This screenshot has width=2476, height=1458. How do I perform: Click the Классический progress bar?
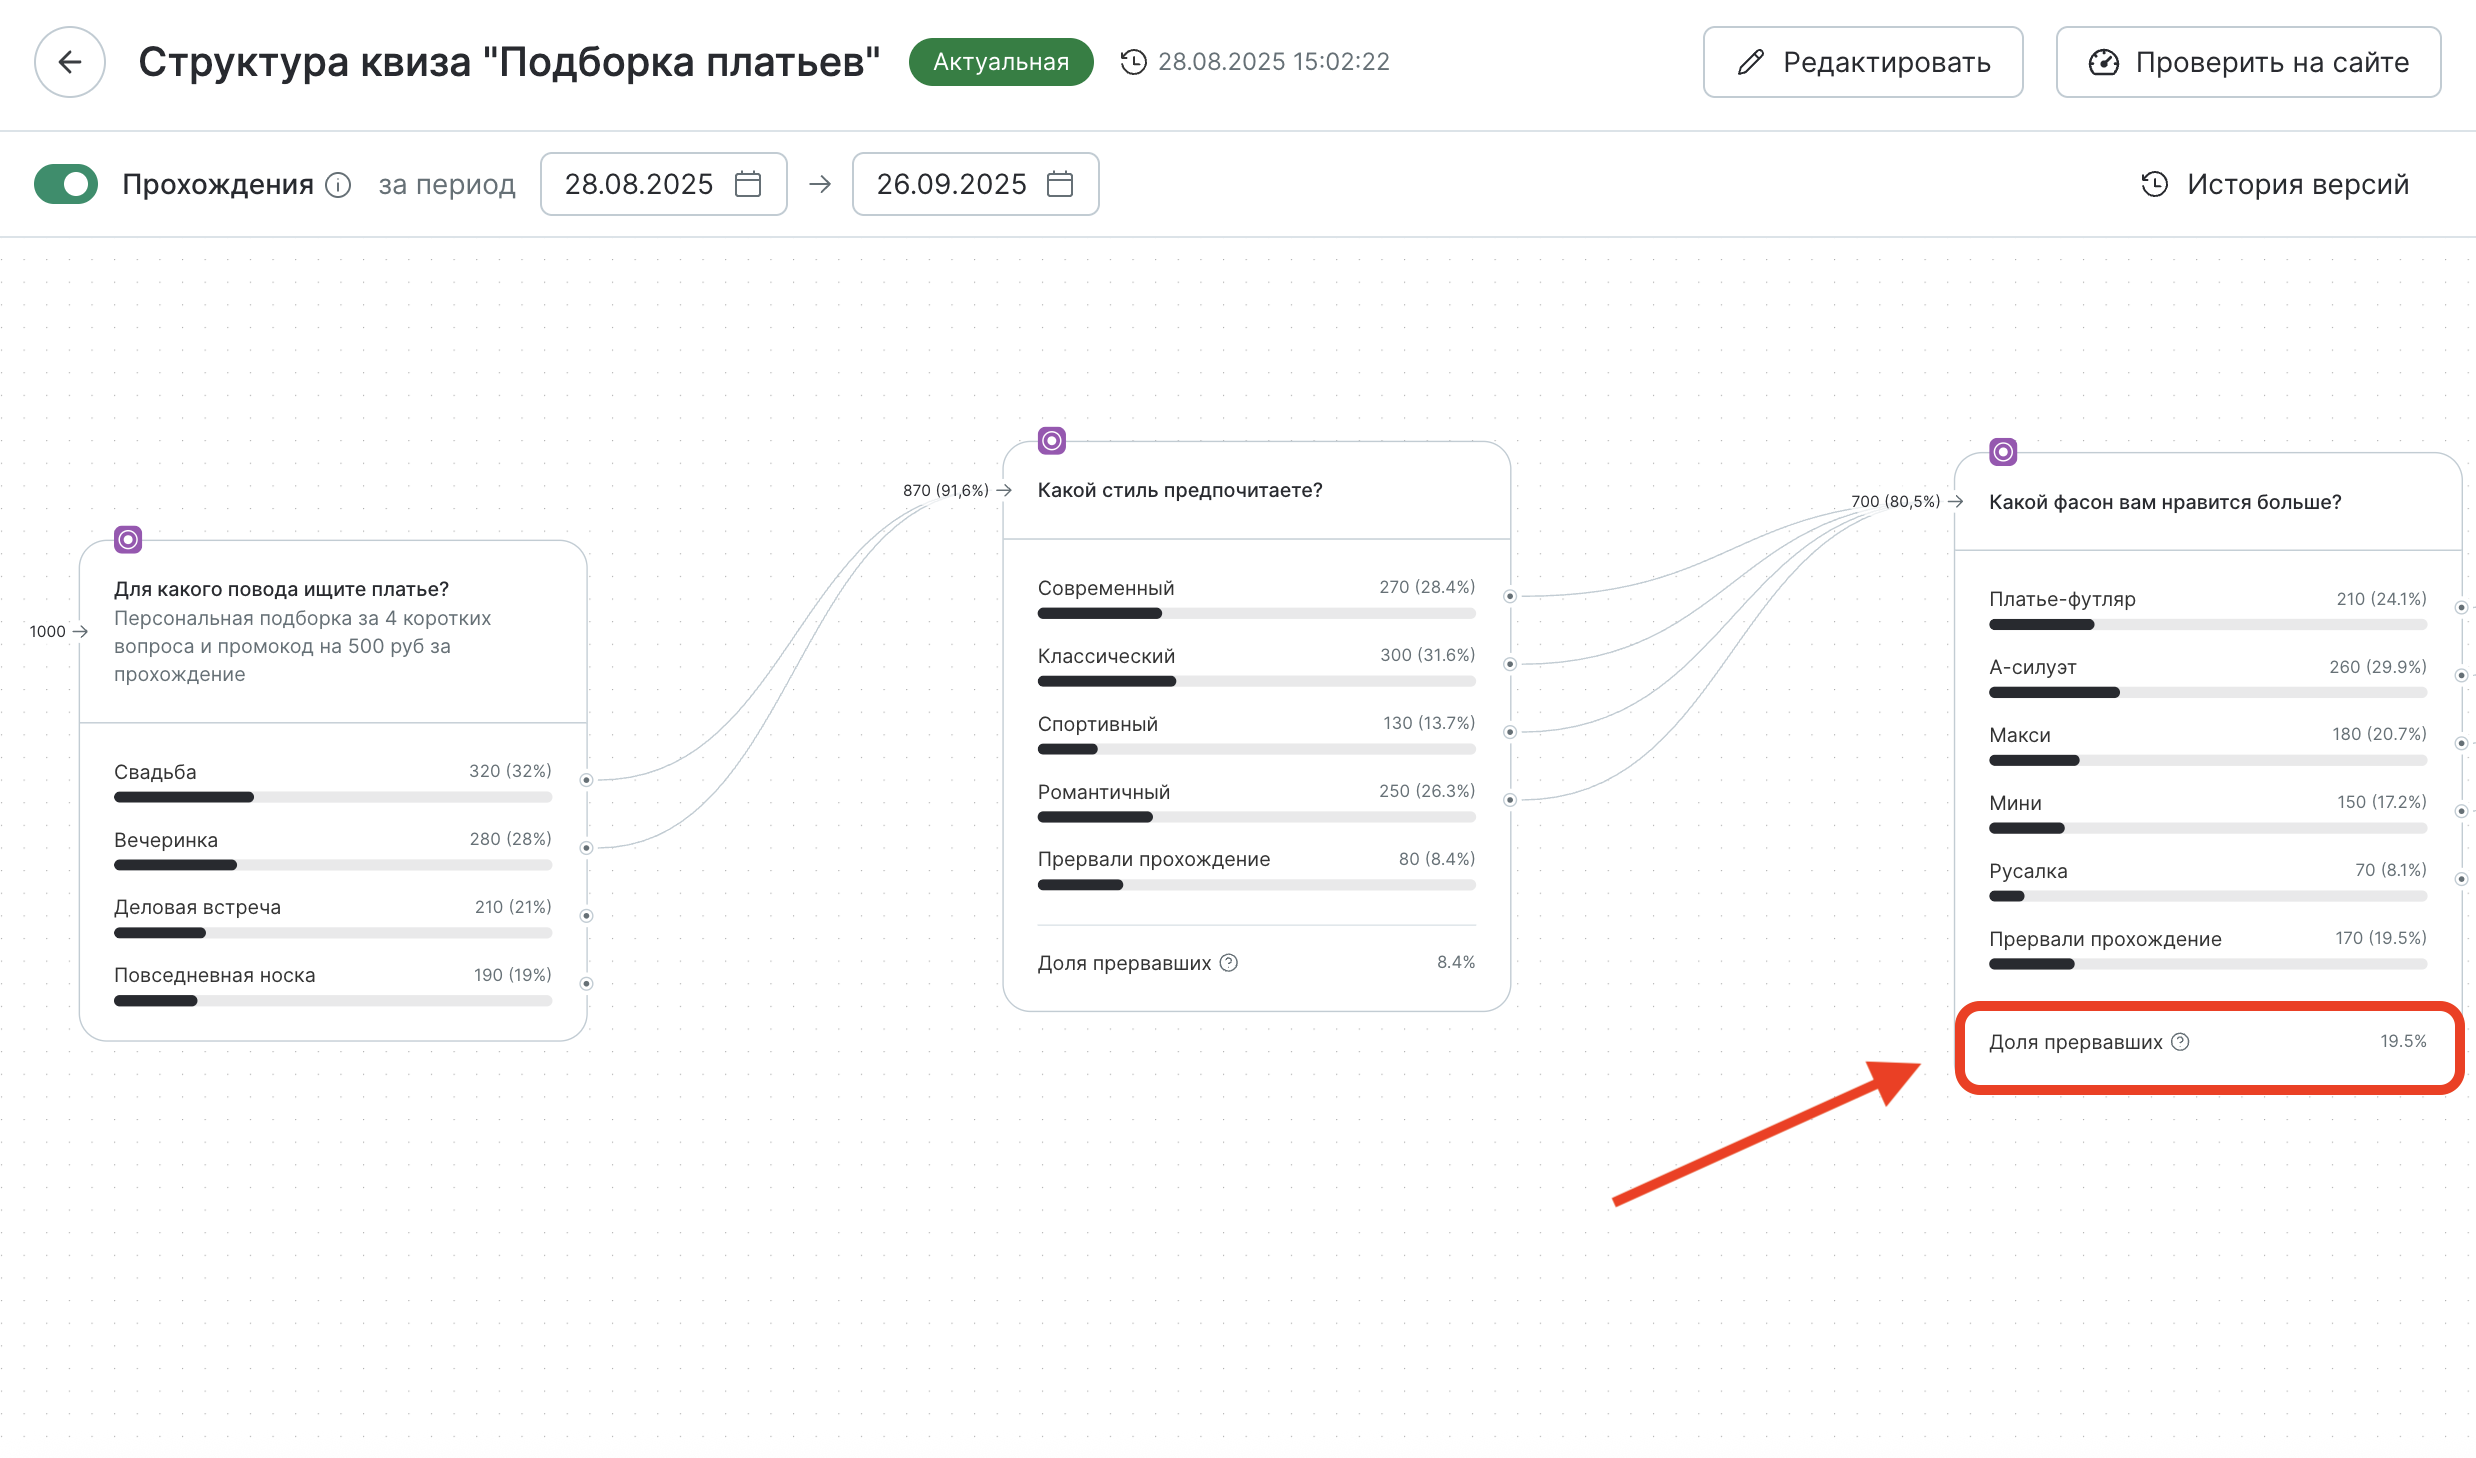pyautogui.click(x=1256, y=682)
